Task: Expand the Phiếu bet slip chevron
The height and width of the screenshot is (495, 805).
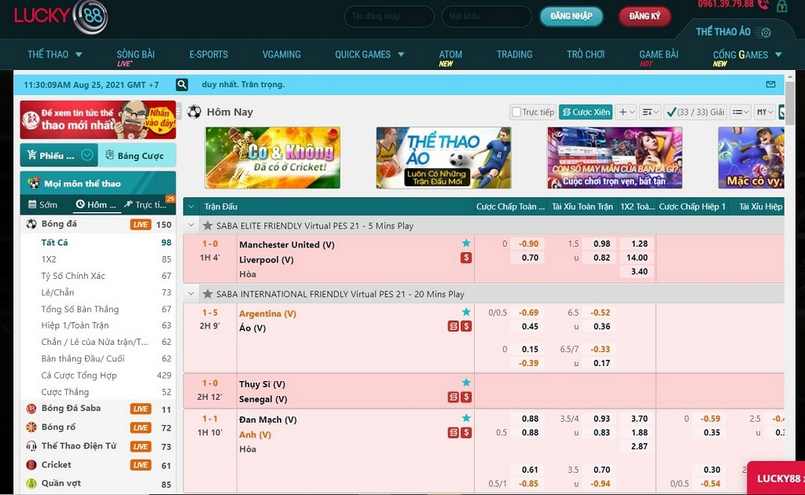Action: 87,155
